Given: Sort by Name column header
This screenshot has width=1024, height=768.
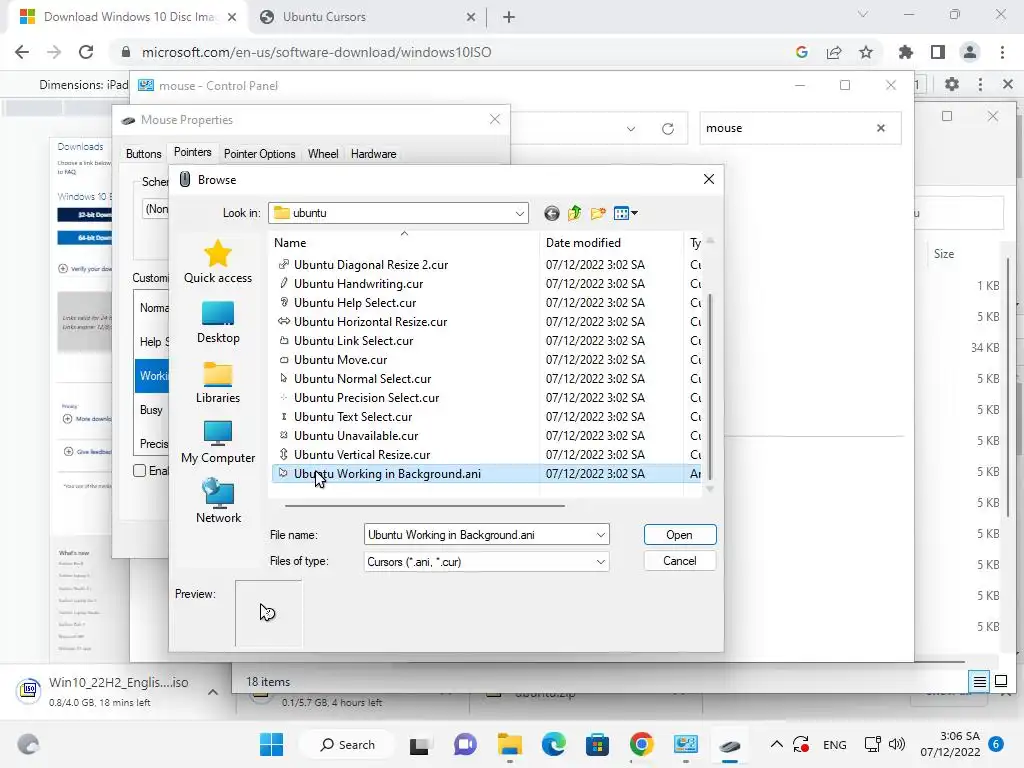Looking at the screenshot, I should point(405,242).
